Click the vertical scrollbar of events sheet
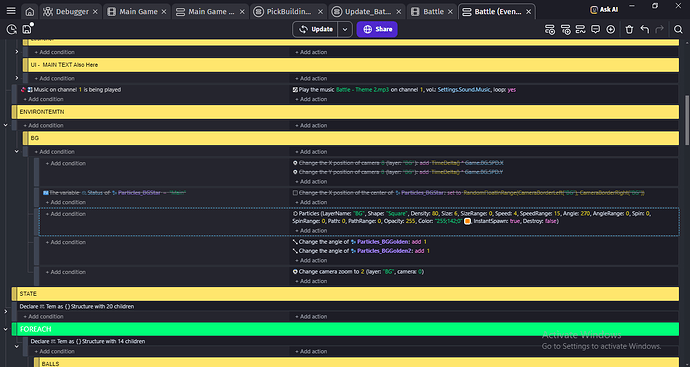The height and width of the screenshot is (367, 690). point(686,120)
